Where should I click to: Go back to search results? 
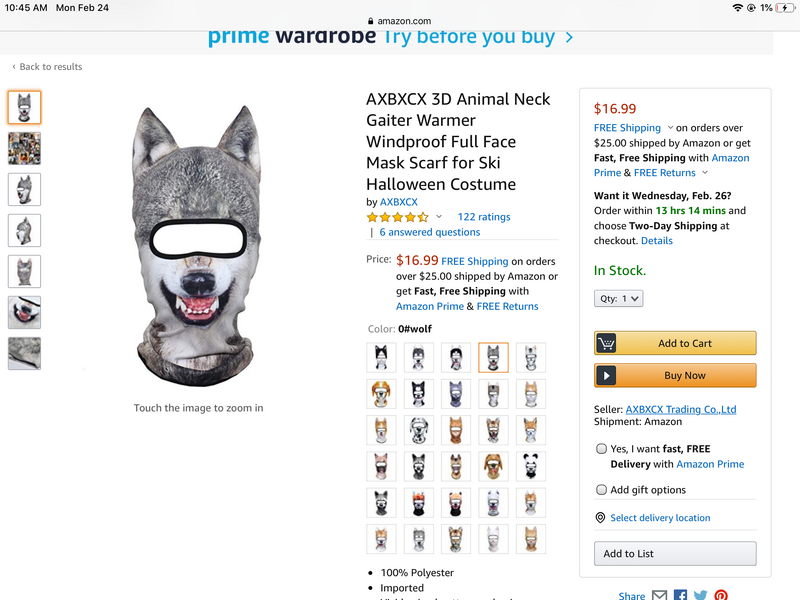point(47,67)
